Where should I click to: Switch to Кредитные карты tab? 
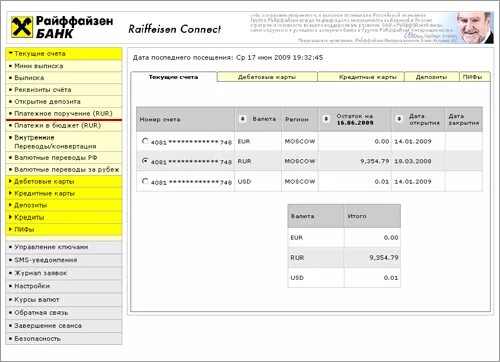pyautogui.click(x=361, y=77)
